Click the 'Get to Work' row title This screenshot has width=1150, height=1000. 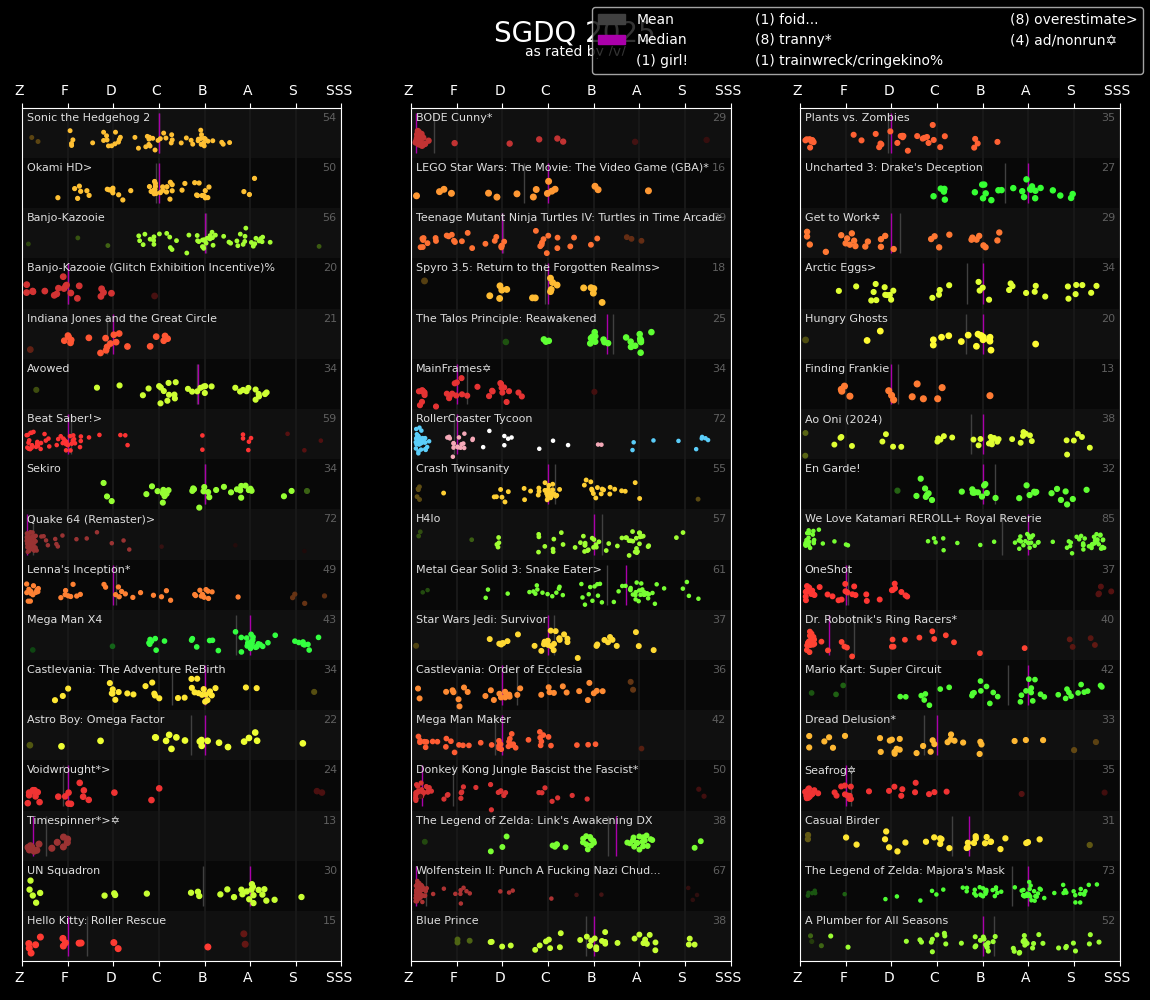coord(842,217)
